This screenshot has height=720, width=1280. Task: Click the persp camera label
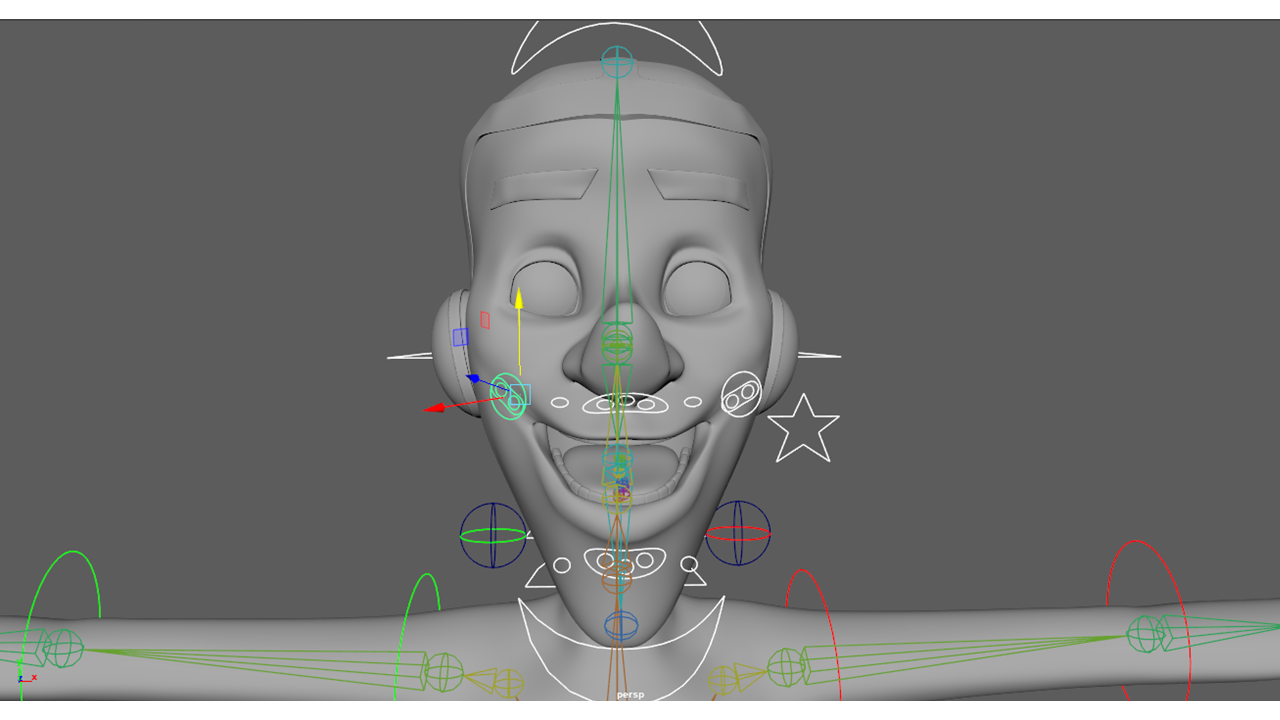(630, 695)
